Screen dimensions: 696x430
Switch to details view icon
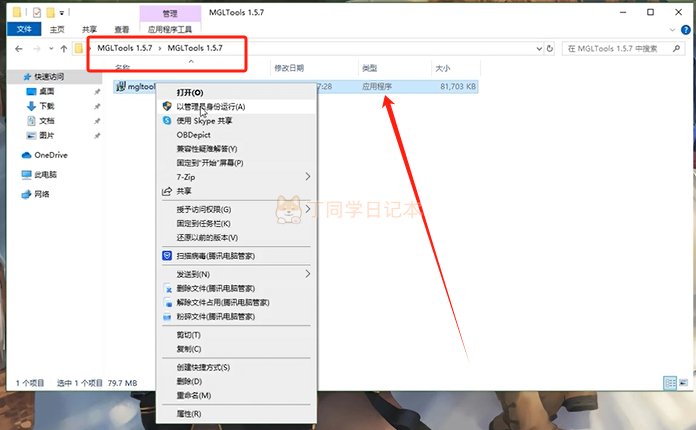tap(670, 383)
